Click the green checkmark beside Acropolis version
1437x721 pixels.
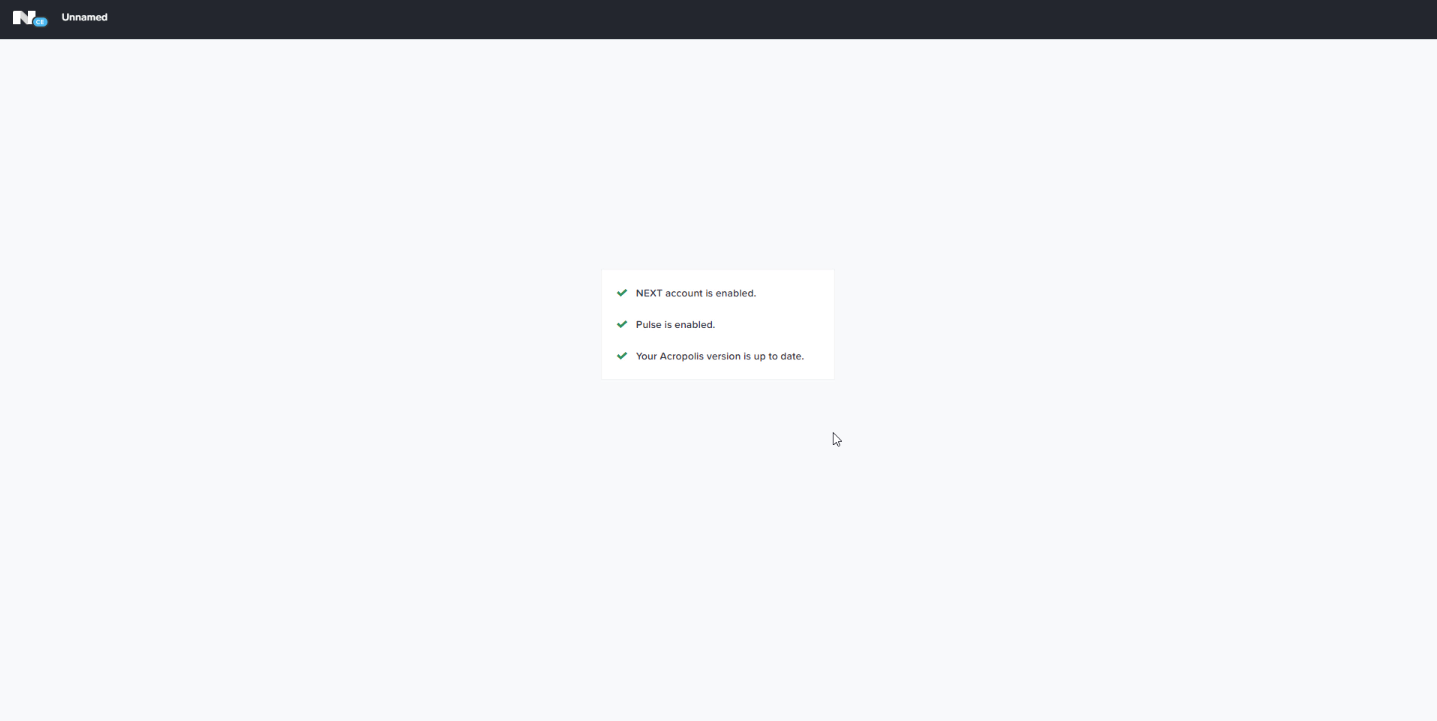point(622,356)
